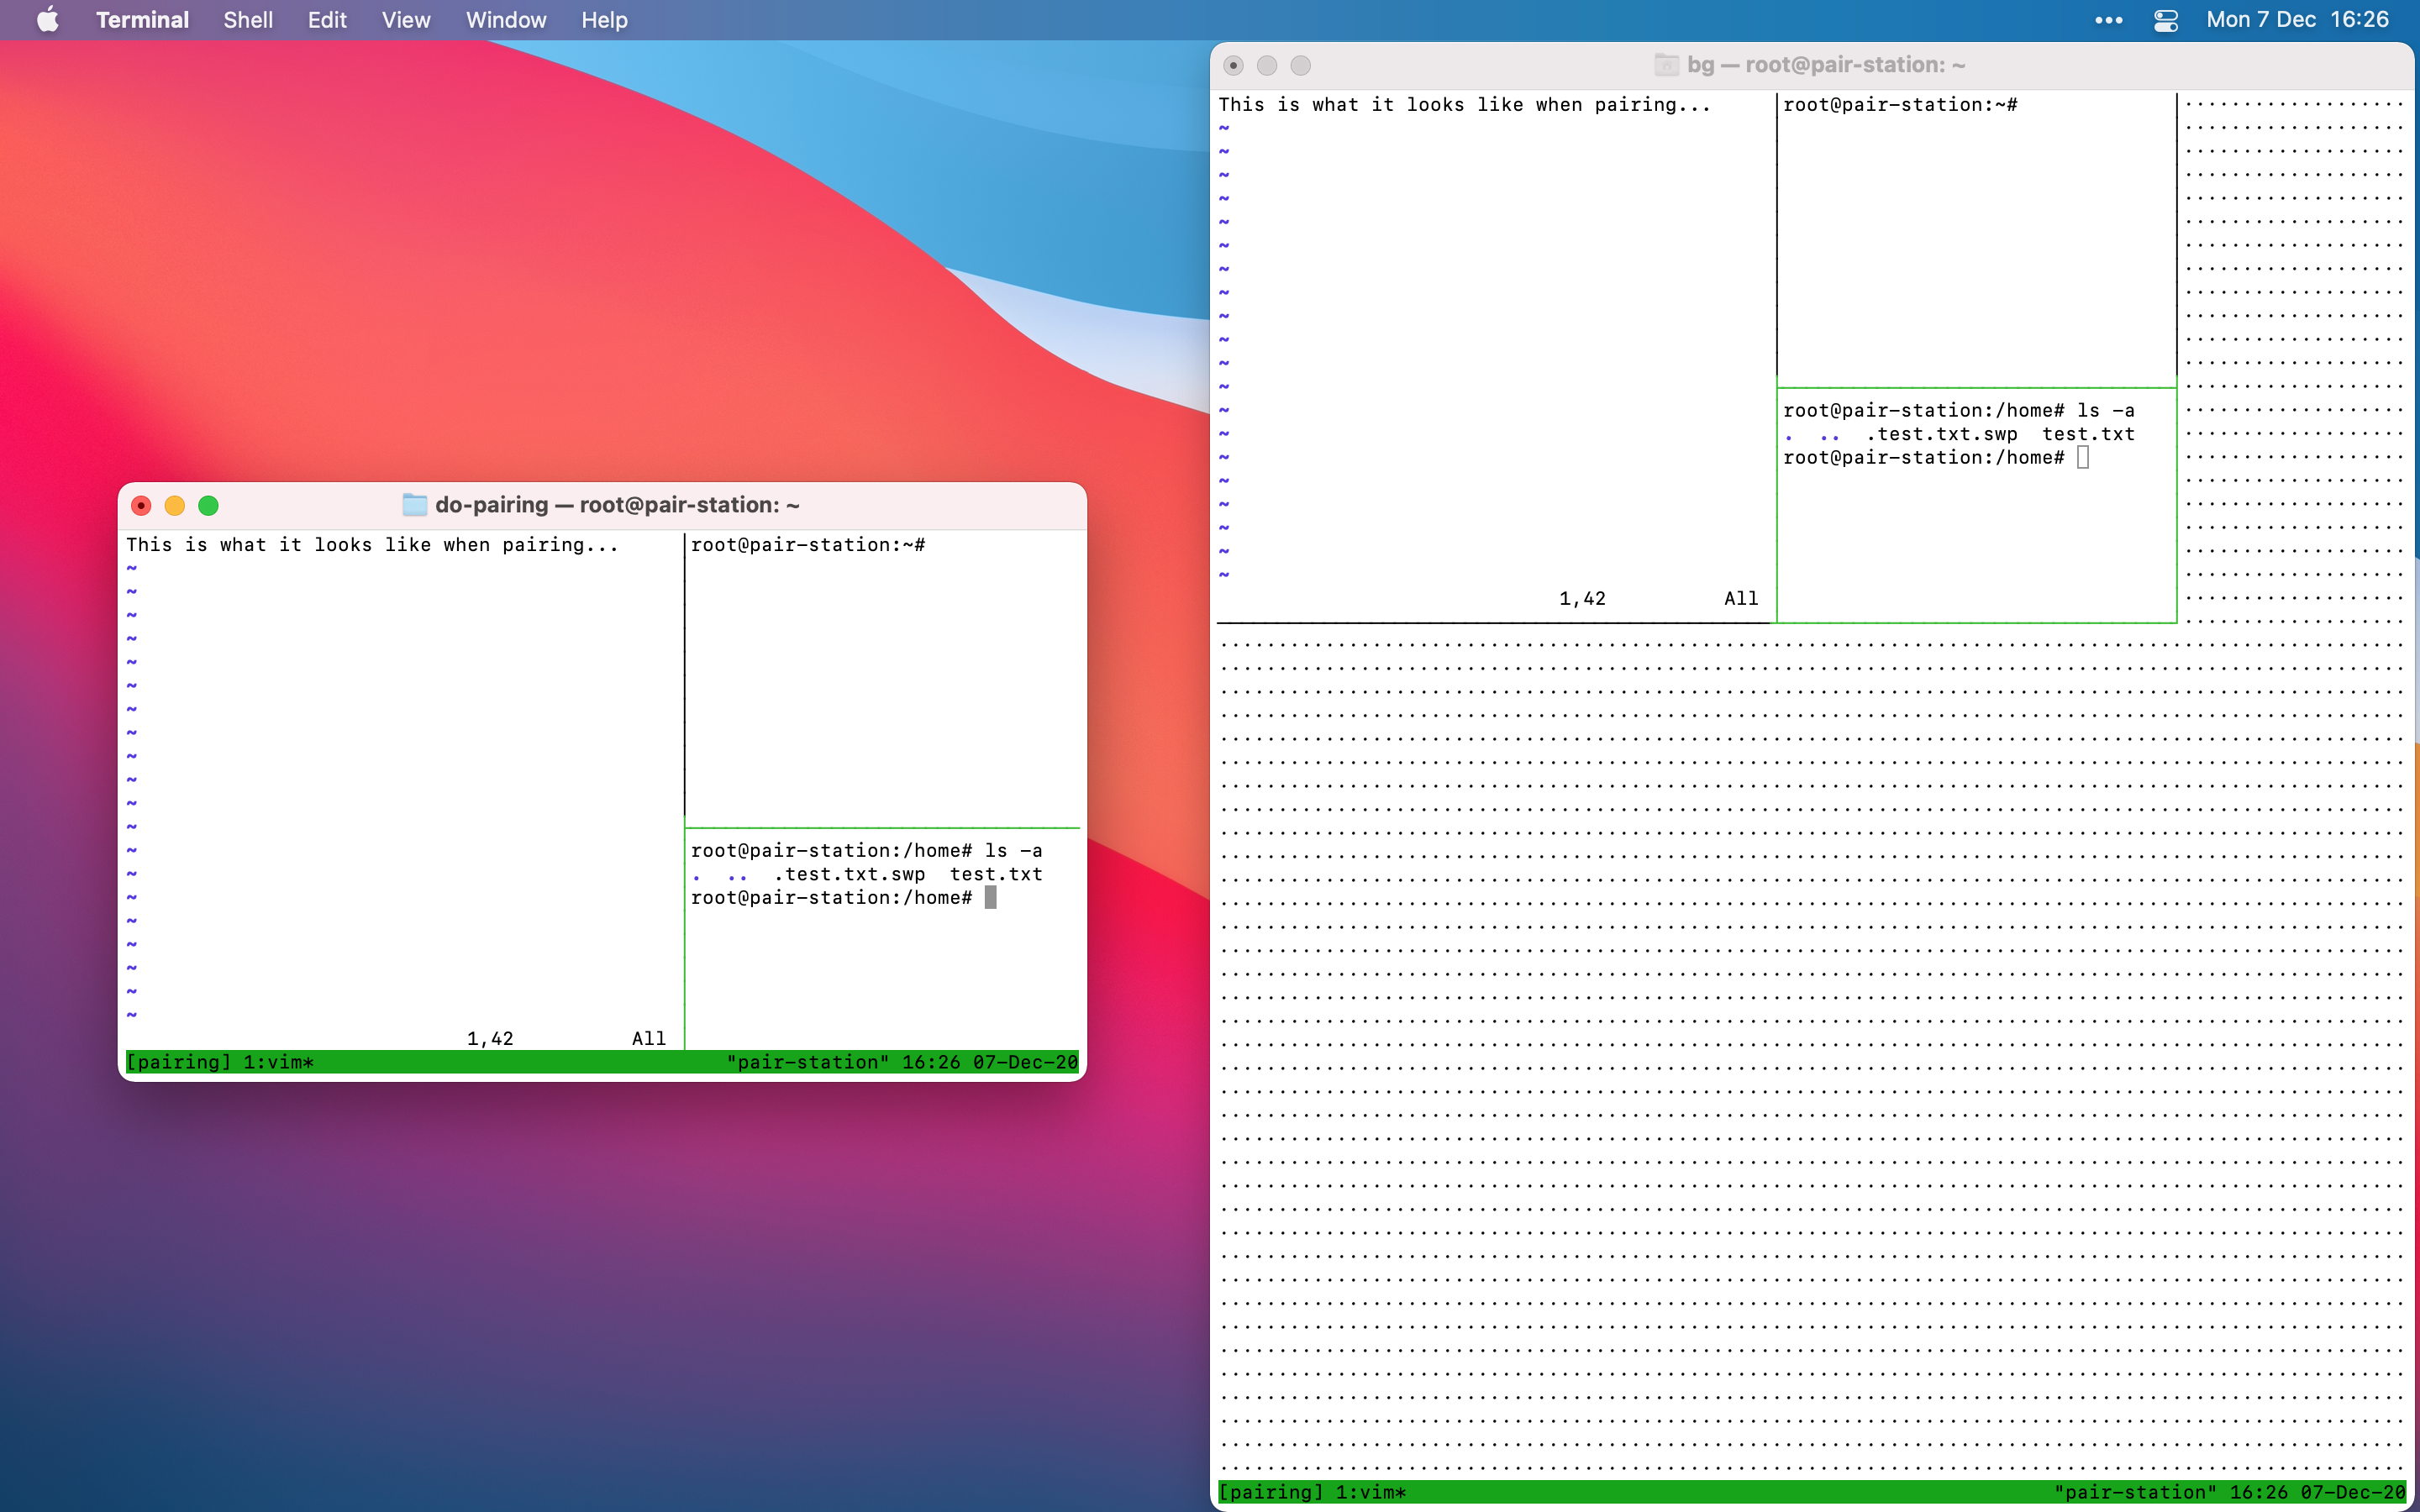Click the menu bar date and time
The width and height of the screenshot is (2420, 1512).
pyautogui.click(x=2297, y=20)
